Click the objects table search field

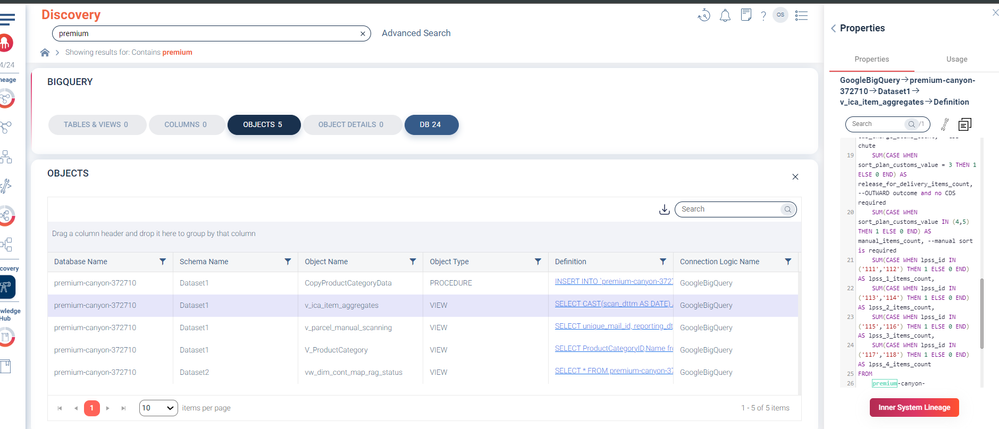(728, 210)
